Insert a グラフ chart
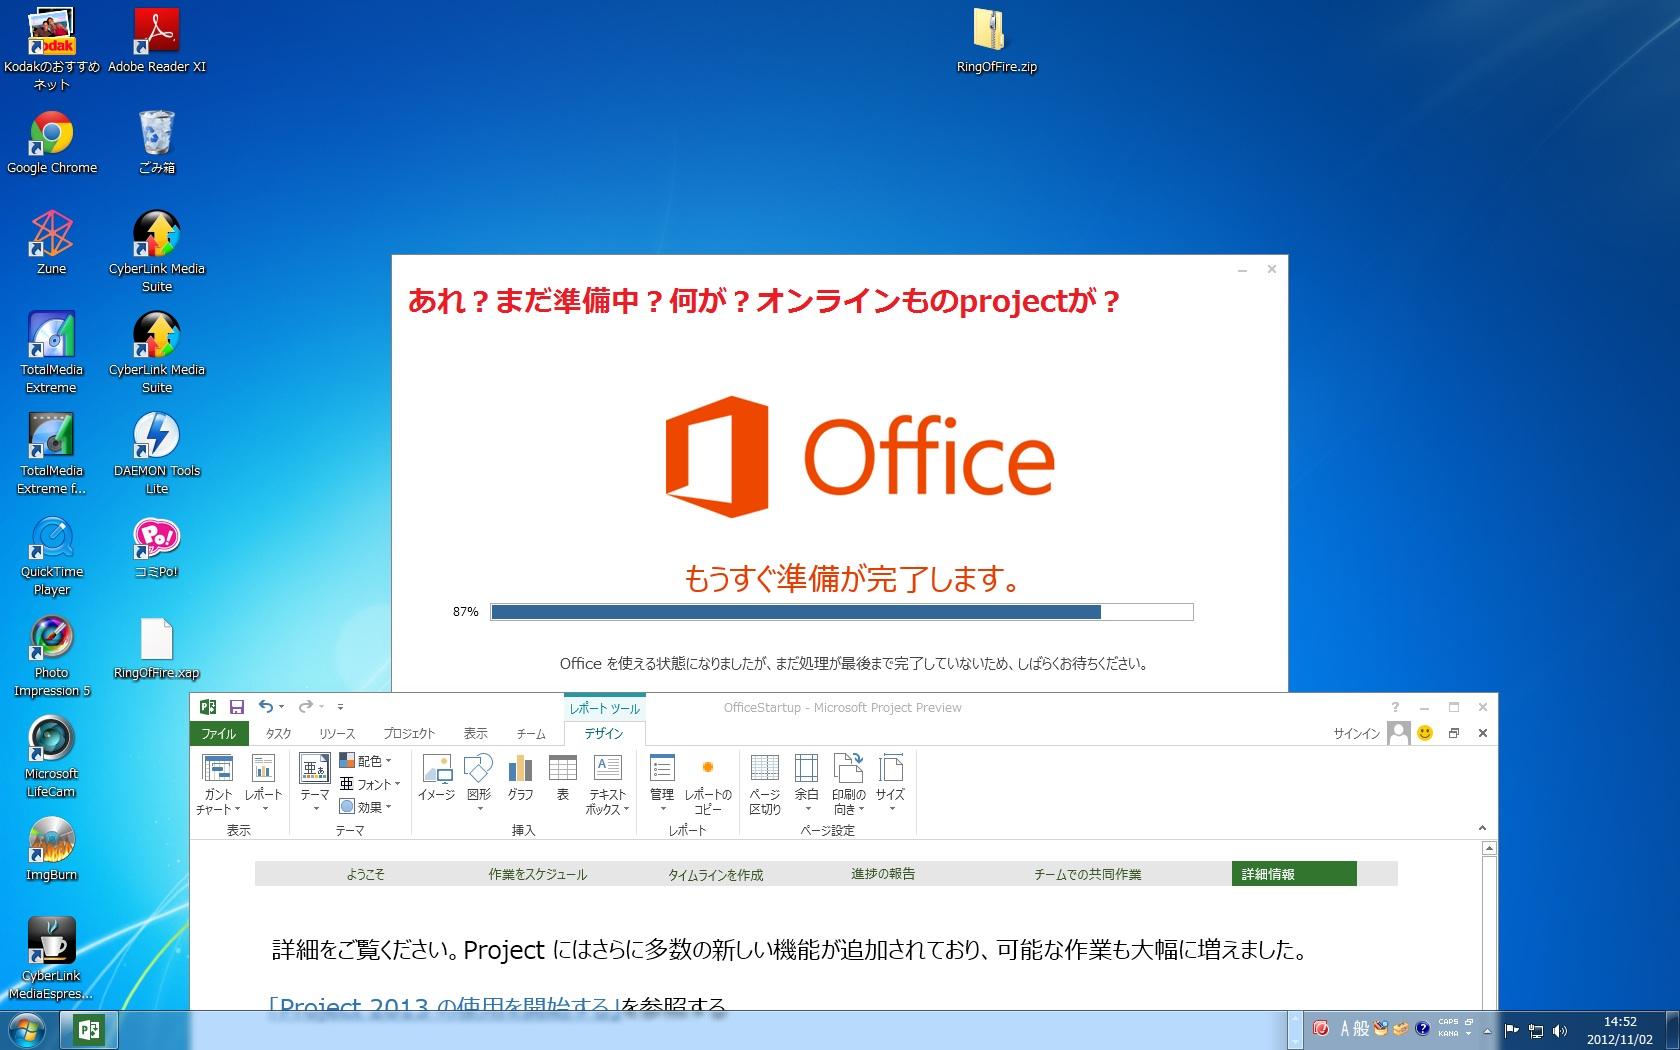The height and width of the screenshot is (1050, 1680). (x=520, y=779)
